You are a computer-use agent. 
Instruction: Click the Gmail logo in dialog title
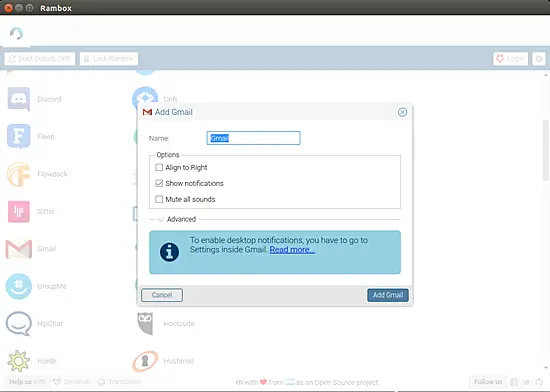coord(147,112)
